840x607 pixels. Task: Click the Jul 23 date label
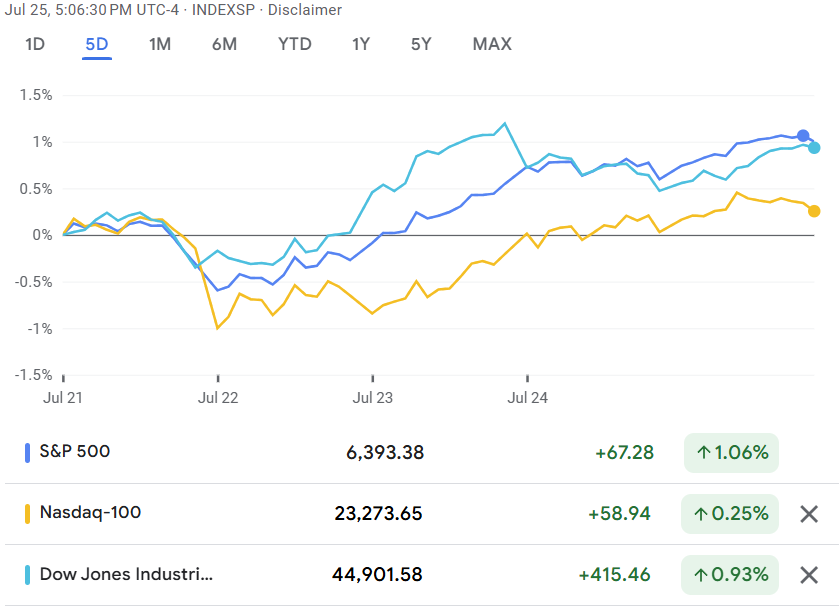click(372, 398)
